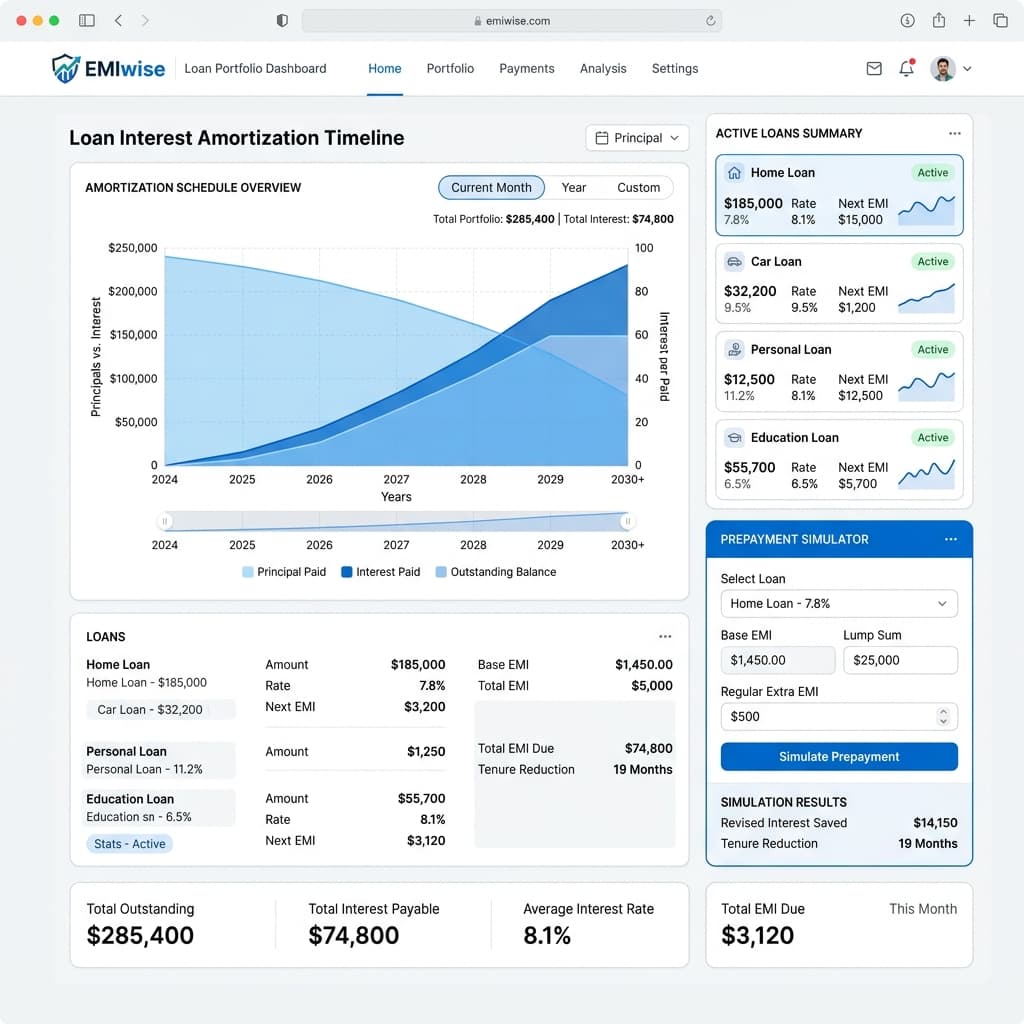Click the Car Loan car icon

click(x=734, y=261)
